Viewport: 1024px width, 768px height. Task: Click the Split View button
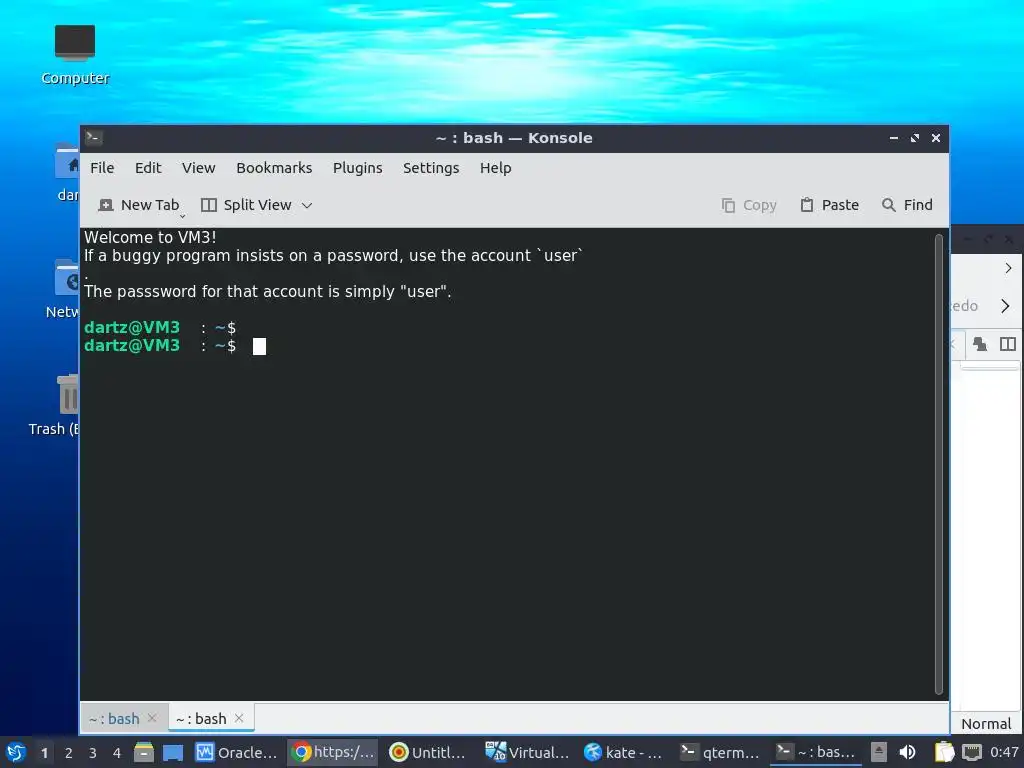246,205
